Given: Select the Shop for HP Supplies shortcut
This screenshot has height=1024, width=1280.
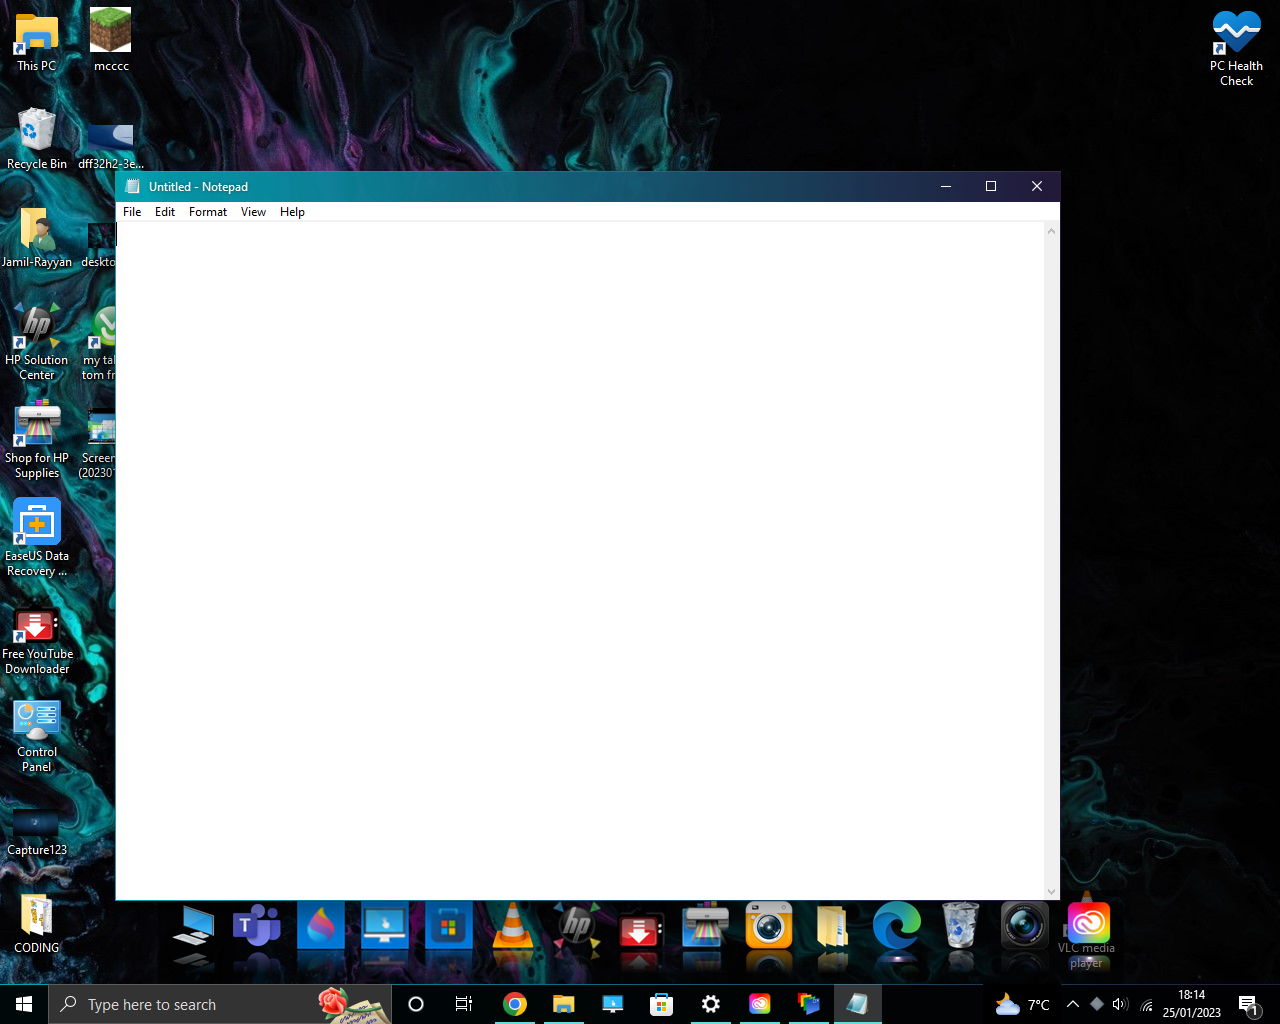Looking at the screenshot, I should coord(37,441).
